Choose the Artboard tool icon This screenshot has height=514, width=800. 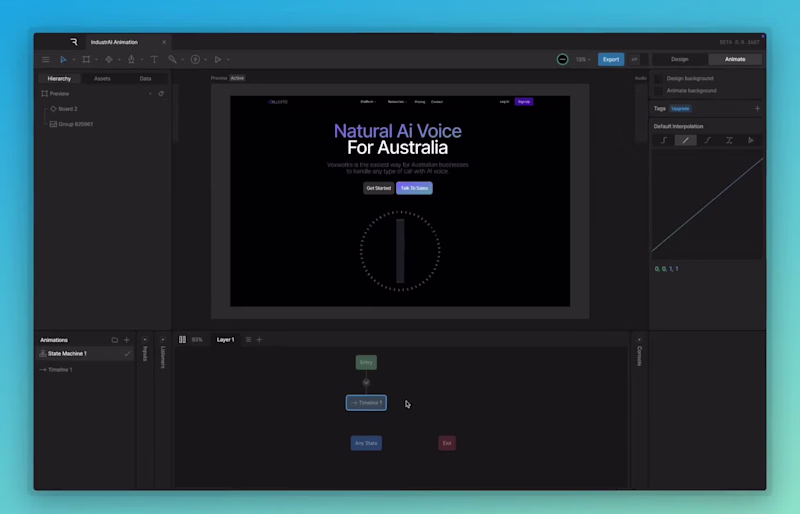click(86, 60)
